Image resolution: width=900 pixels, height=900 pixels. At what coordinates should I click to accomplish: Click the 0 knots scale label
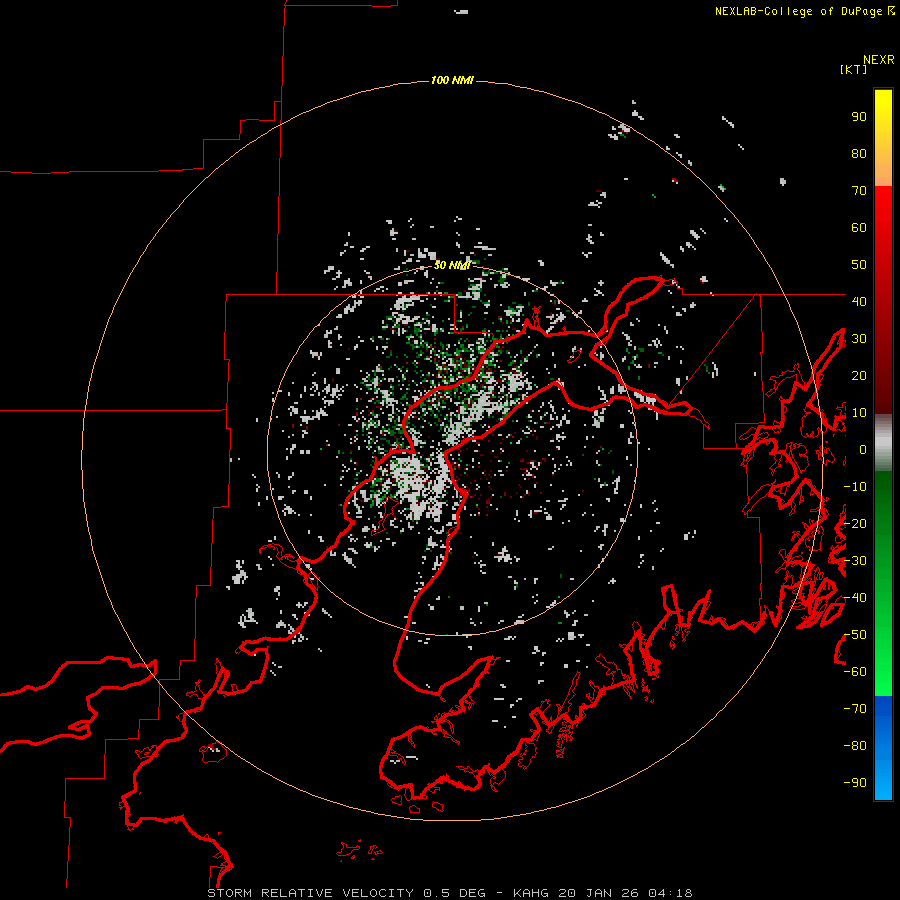click(863, 450)
